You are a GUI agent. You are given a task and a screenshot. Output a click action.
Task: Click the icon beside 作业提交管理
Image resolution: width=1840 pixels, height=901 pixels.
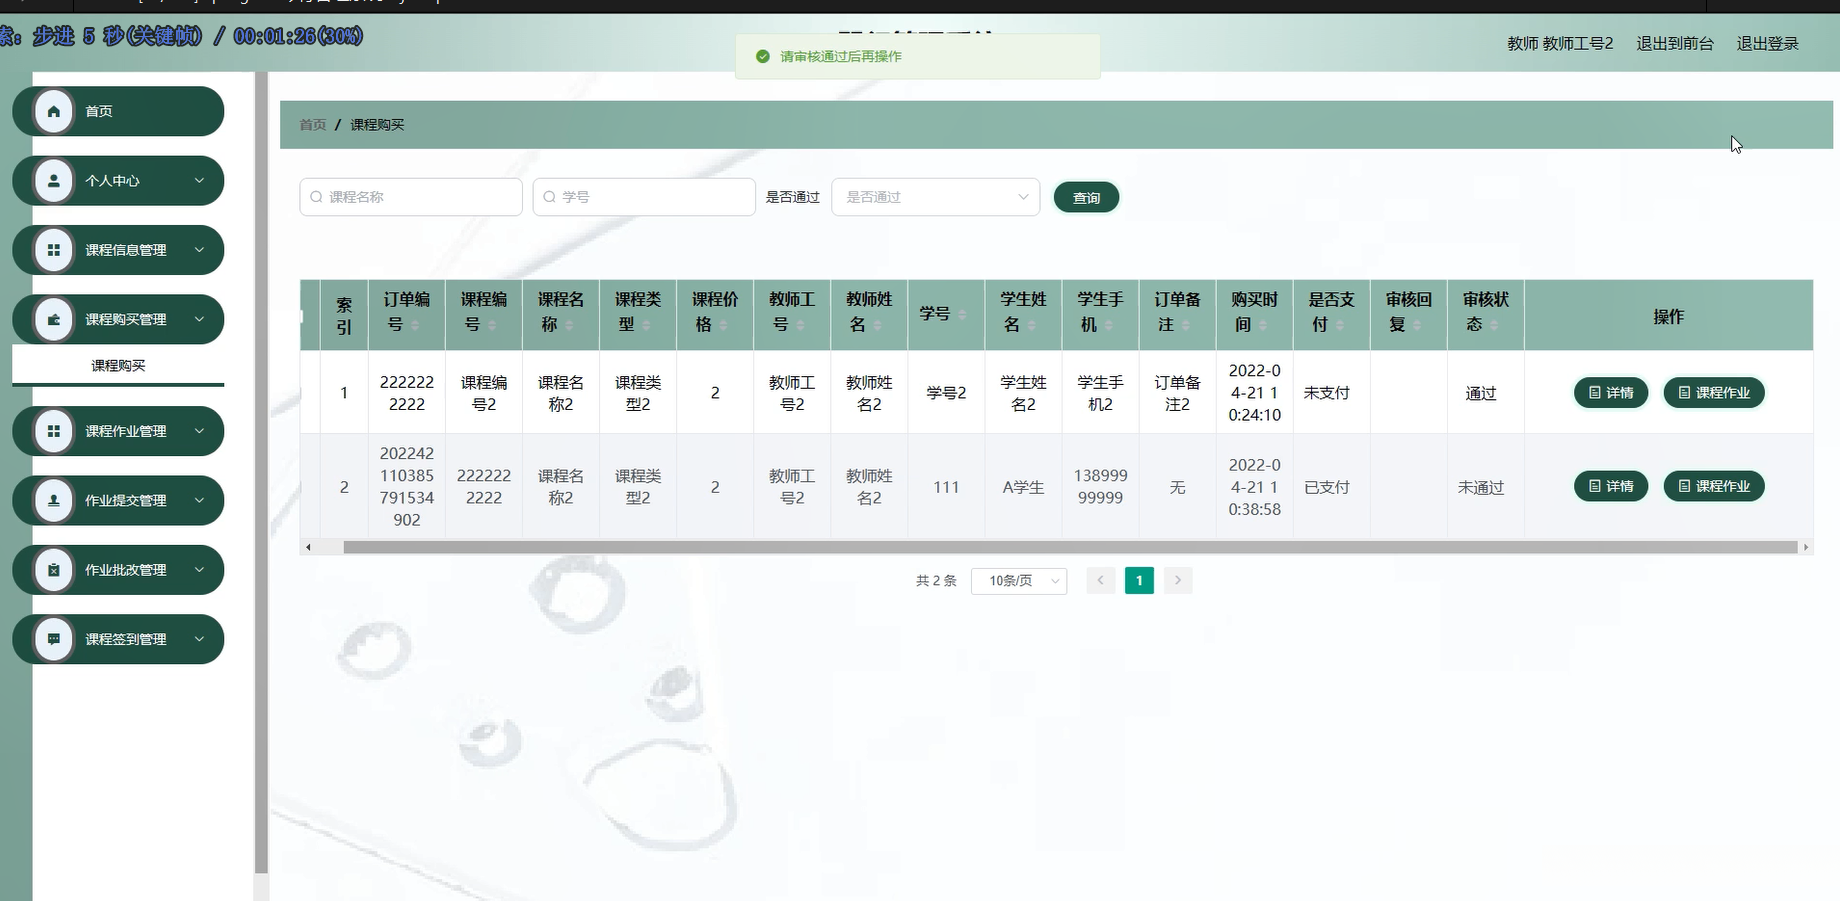point(54,501)
